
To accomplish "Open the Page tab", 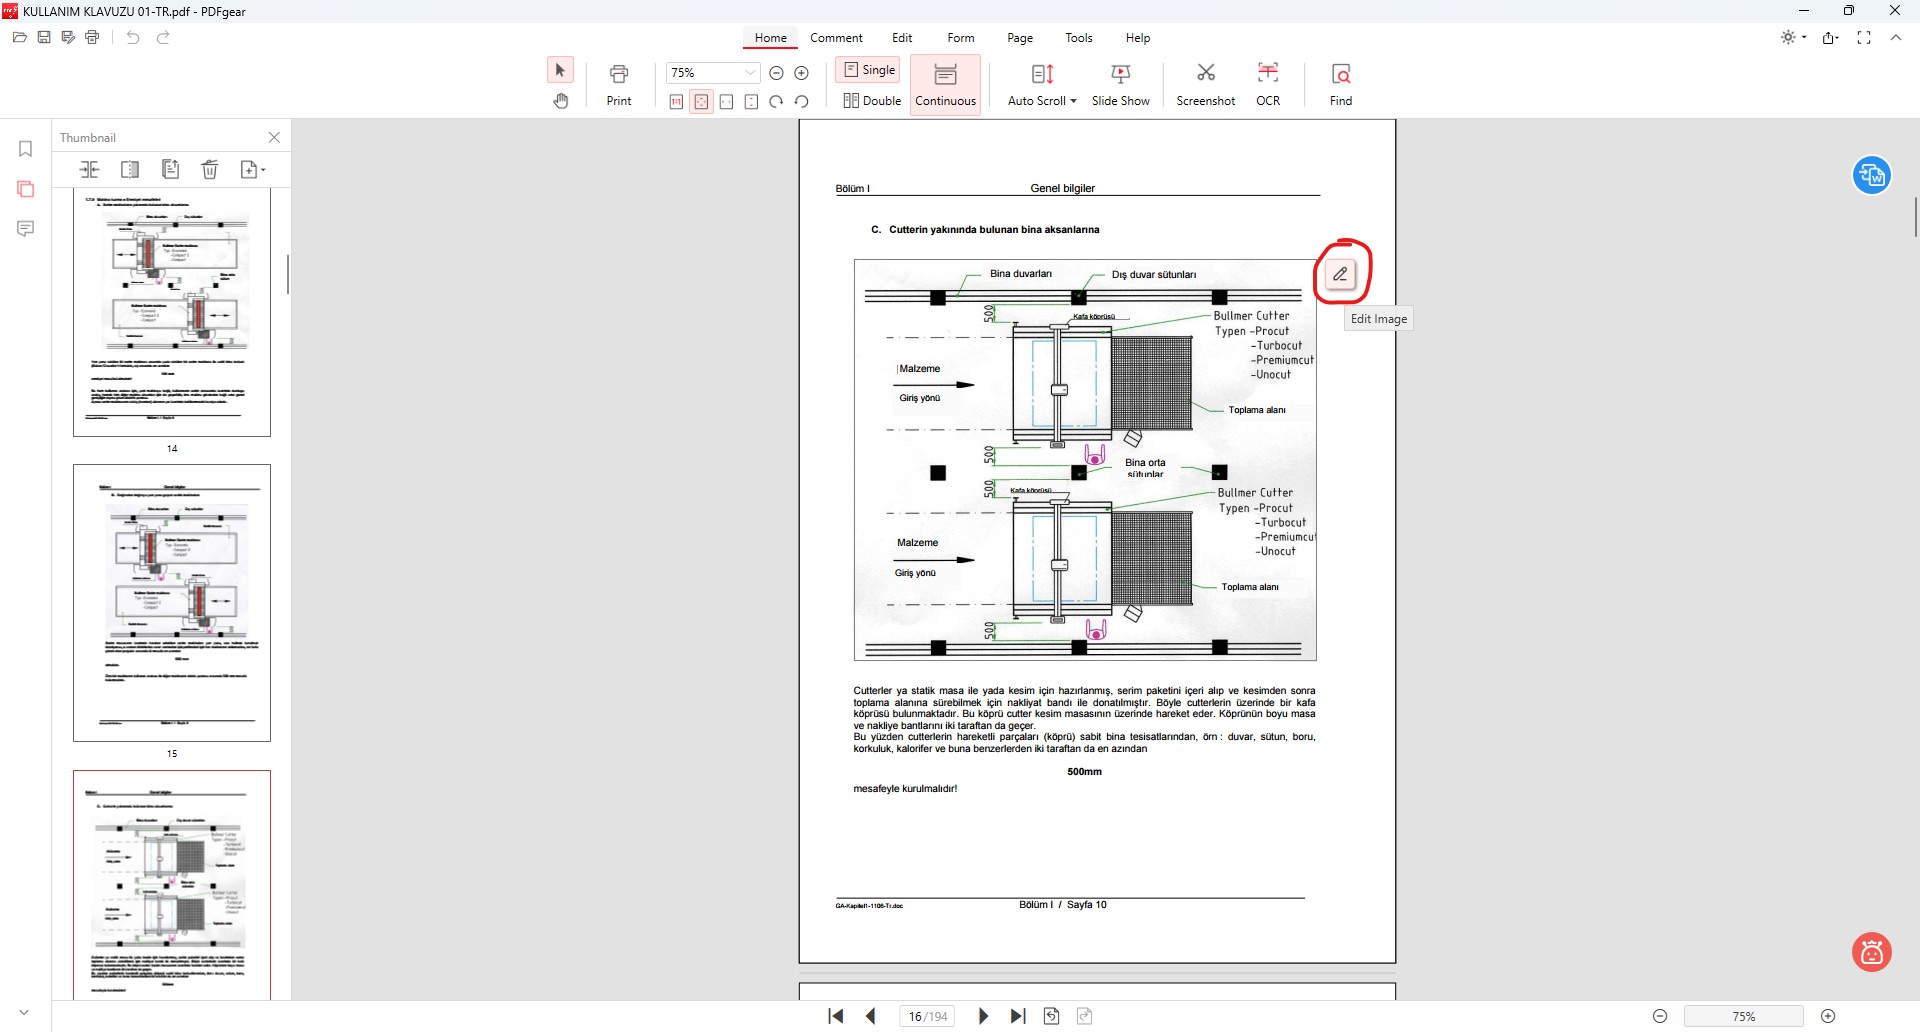I will tap(1020, 38).
